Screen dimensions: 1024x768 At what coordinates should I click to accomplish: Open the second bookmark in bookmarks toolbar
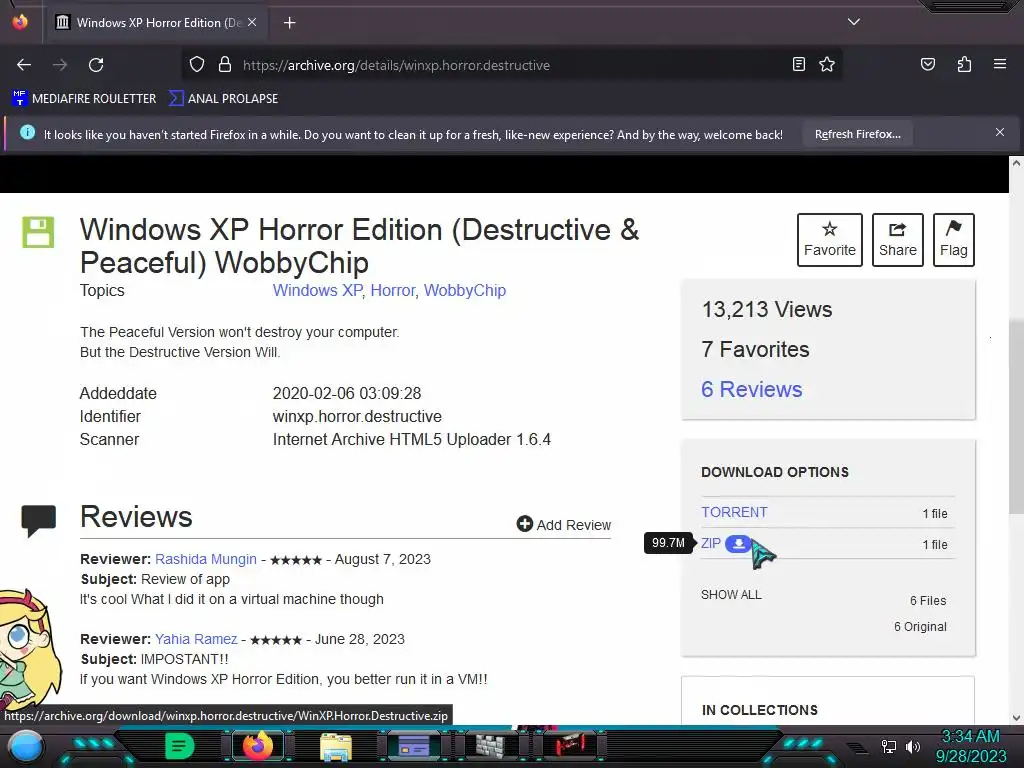click(x=223, y=99)
